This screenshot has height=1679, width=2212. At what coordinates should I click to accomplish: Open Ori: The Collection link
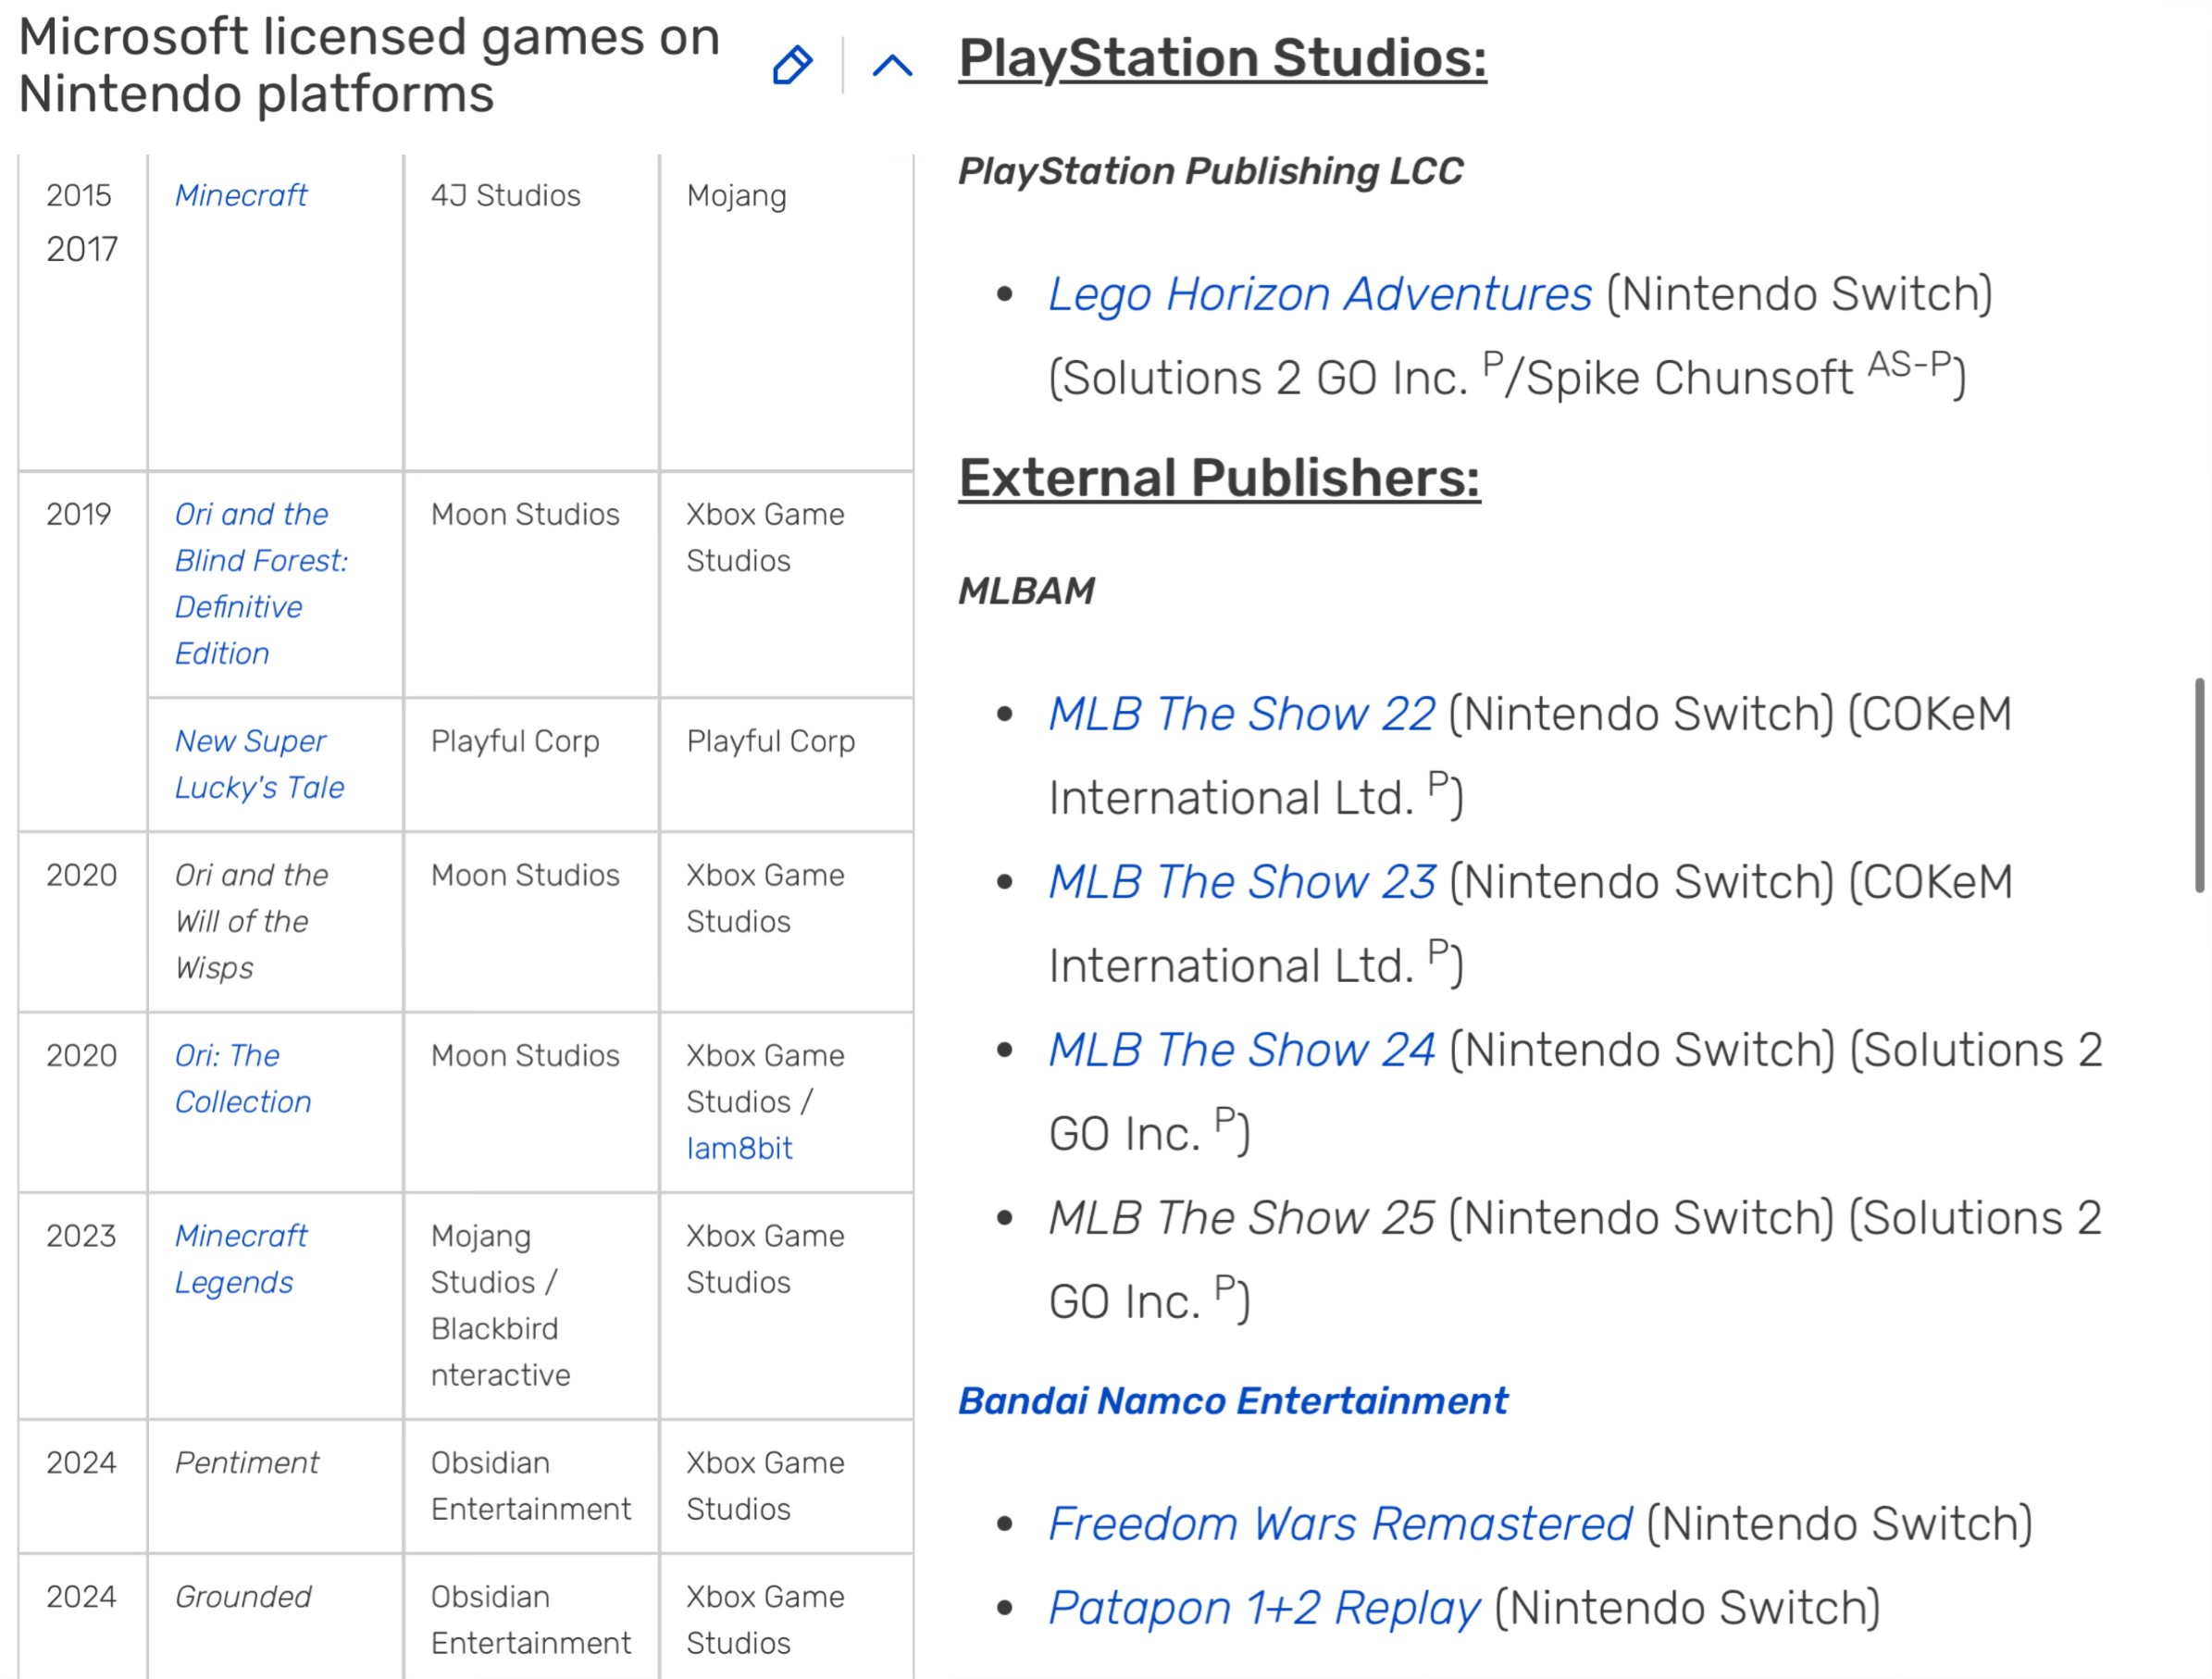point(243,1078)
